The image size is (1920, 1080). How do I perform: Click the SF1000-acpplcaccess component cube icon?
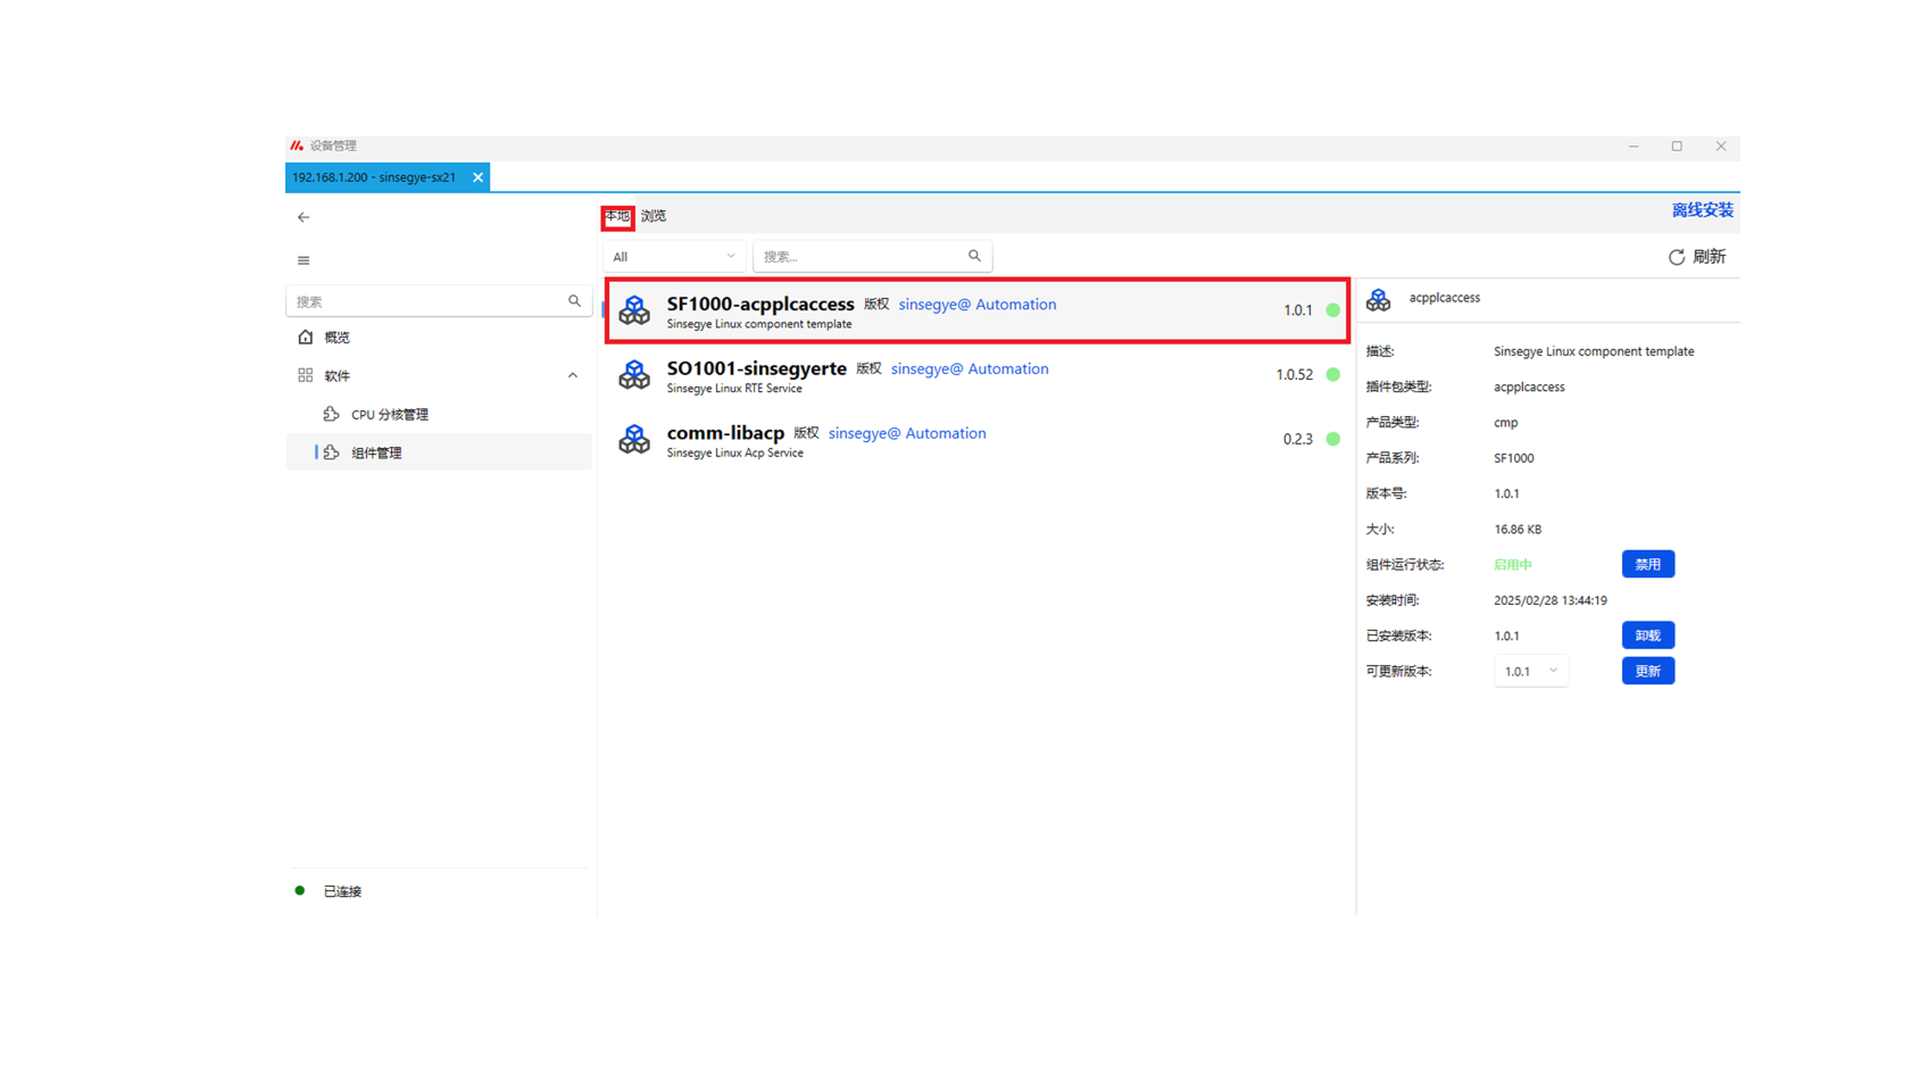(634, 310)
